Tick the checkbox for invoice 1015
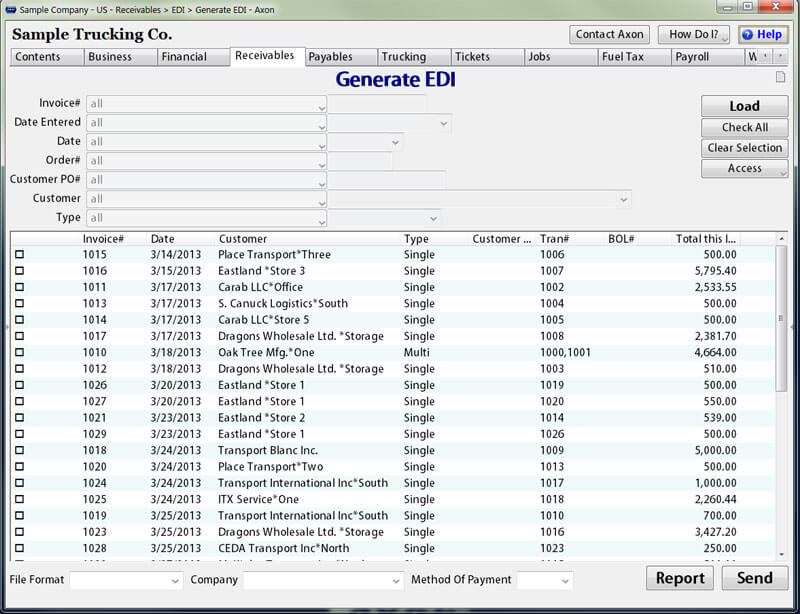 click(19, 255)
